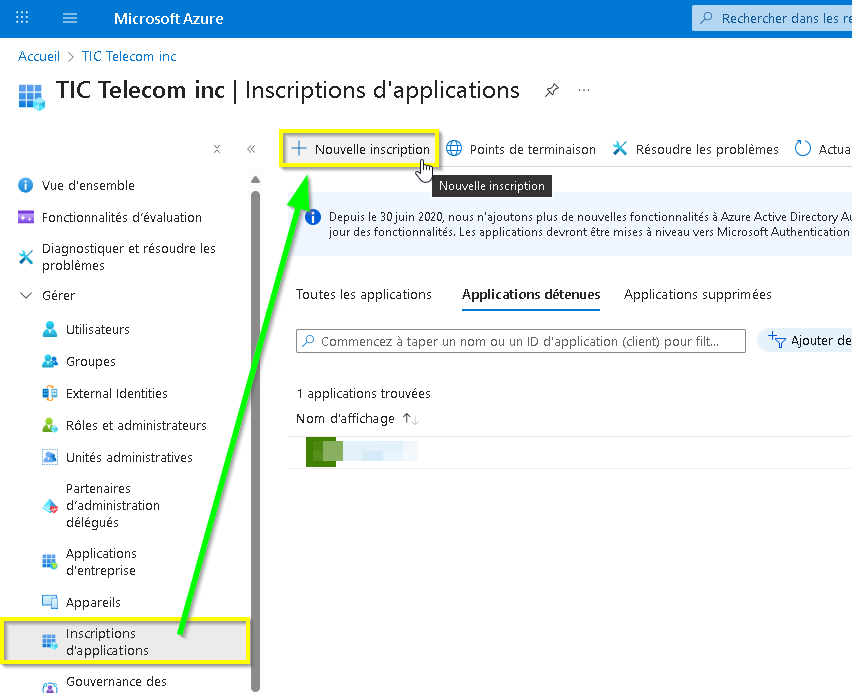
Task: Open the hamburger portal menu
Action: coord(70,18)
